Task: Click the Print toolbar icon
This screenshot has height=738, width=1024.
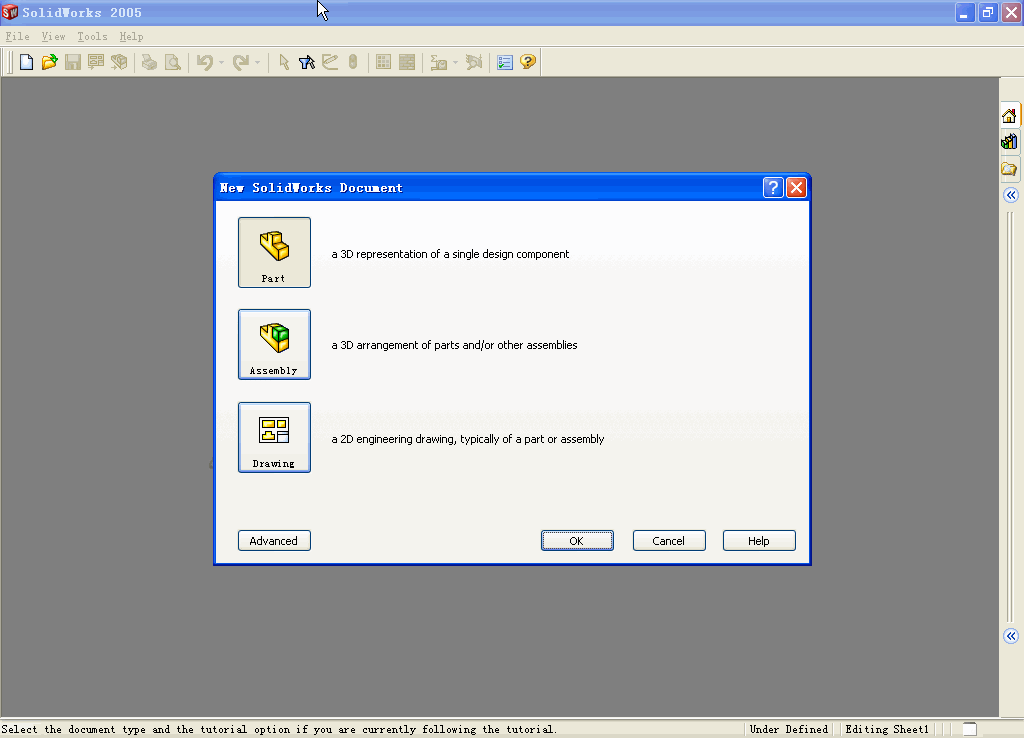Action: pos(150,62)
